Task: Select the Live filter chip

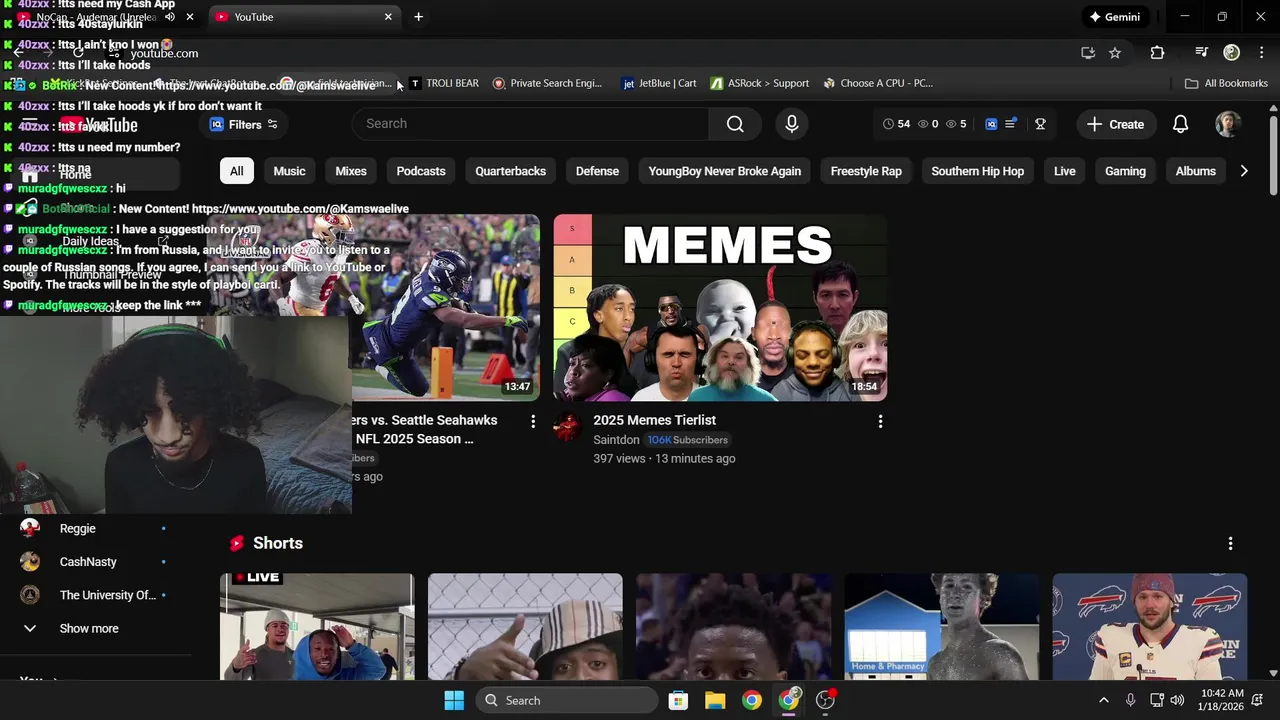Action: pyautogui.click(x=1064, y=171)
